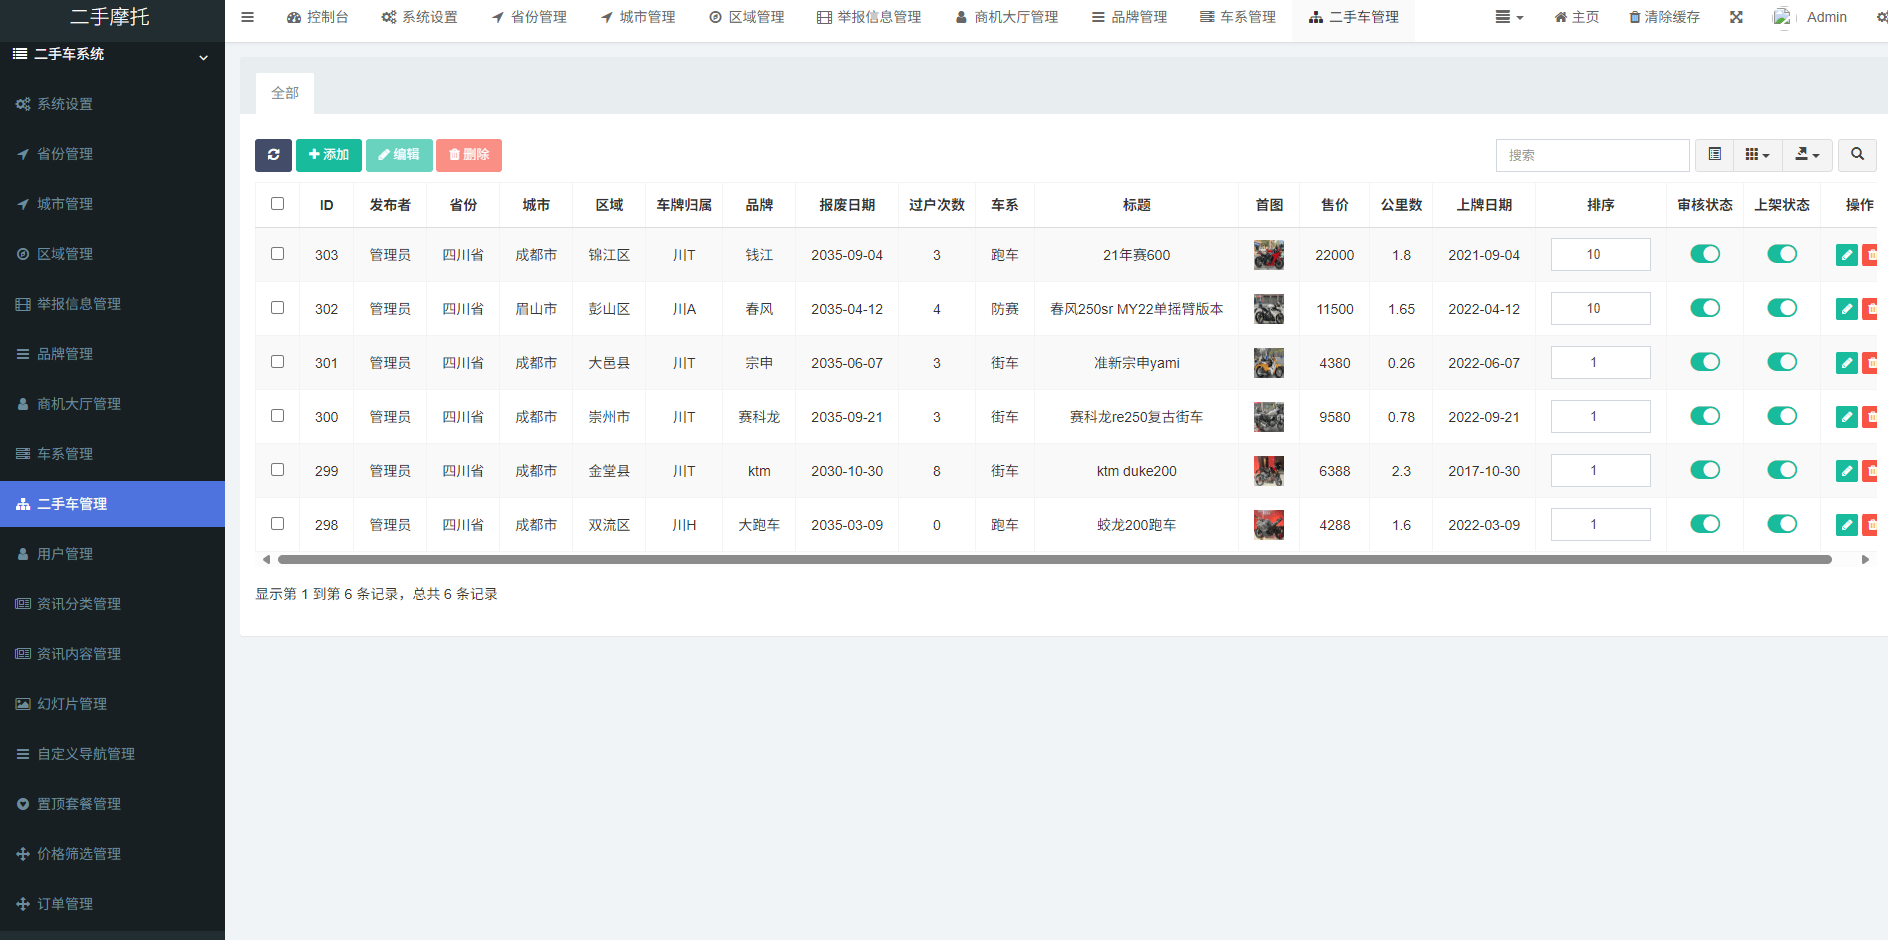The width and height of the screenshot is (1888, 940).
Task: Click the delete icon for record 298
Action: click(1872, 524)
